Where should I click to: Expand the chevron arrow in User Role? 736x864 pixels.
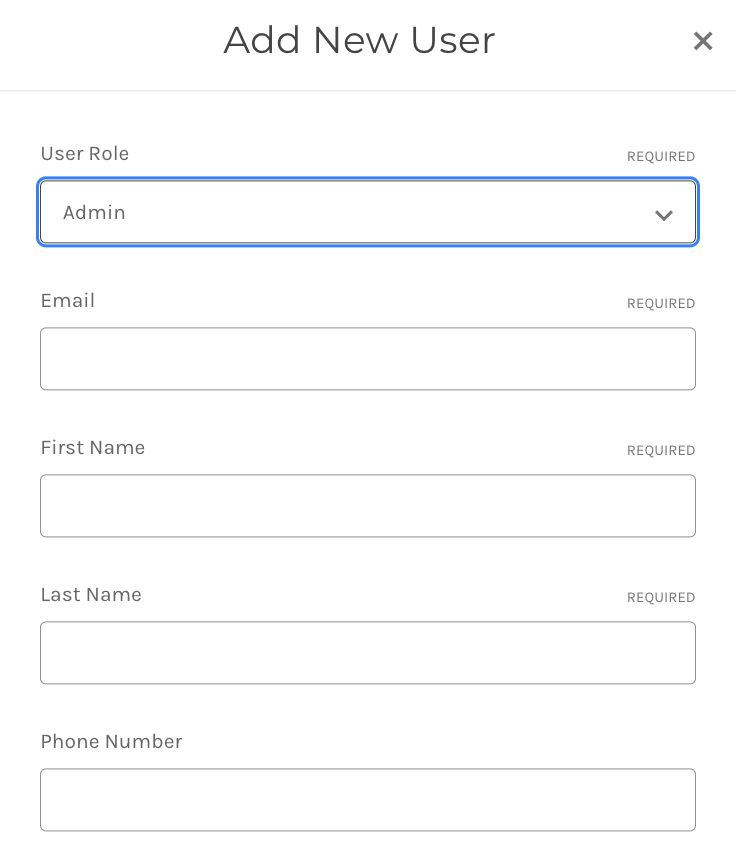click(664, 215)
